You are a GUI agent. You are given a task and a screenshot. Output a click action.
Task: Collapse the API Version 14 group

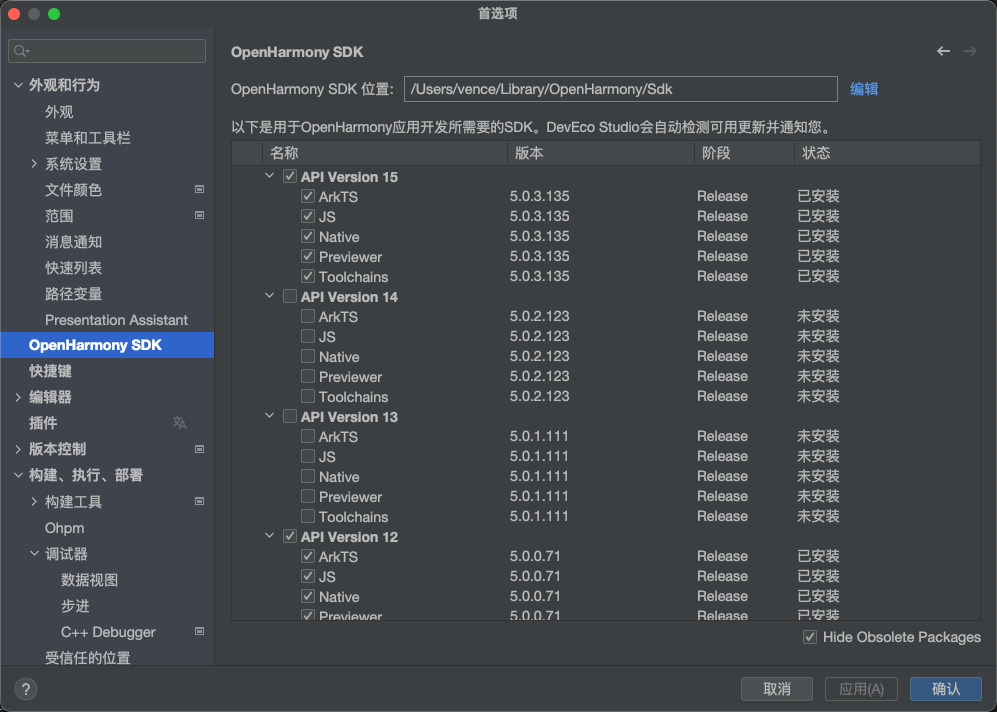coord(270,296)
